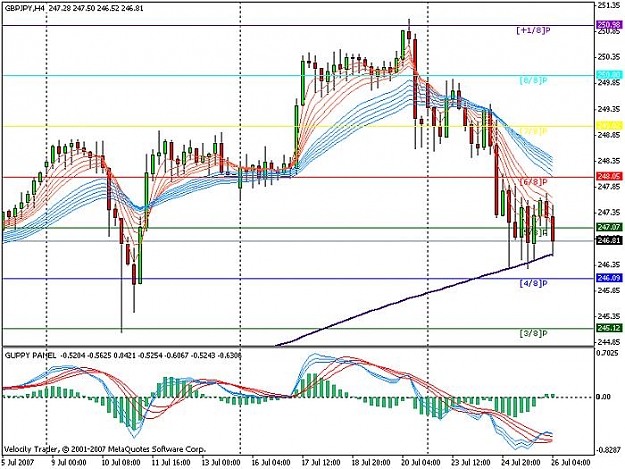Click the 245.85 axis price value

[609, 290]
